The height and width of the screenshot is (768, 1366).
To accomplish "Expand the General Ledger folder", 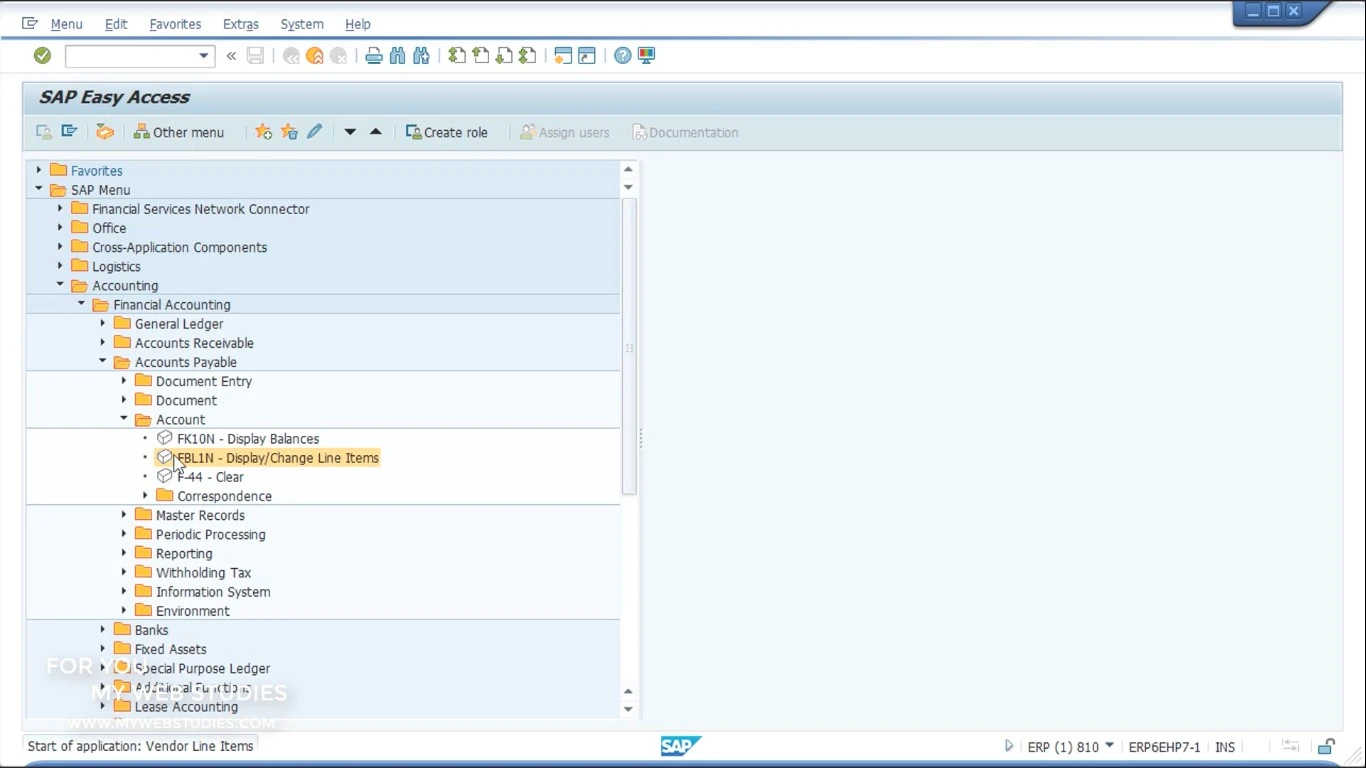I will pos(102,323).
